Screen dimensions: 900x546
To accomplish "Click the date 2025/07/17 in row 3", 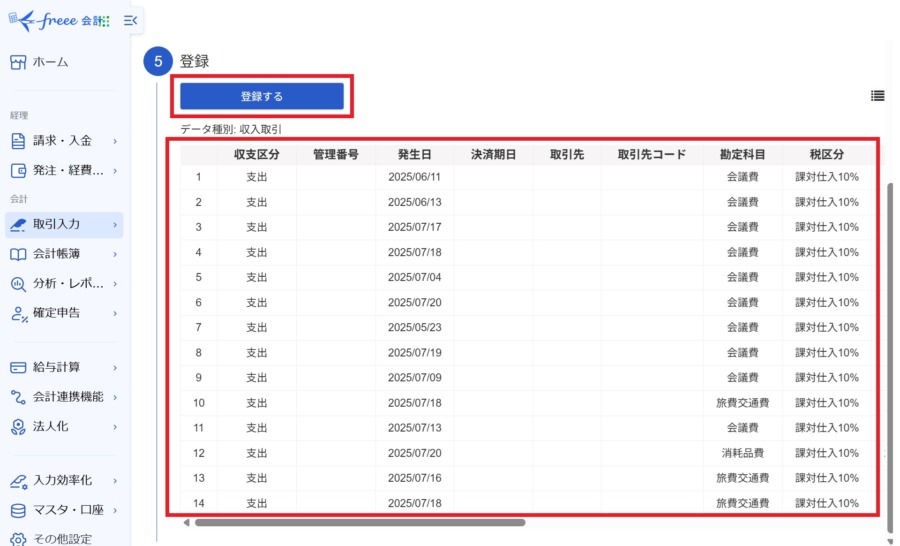I will (414, 227).
